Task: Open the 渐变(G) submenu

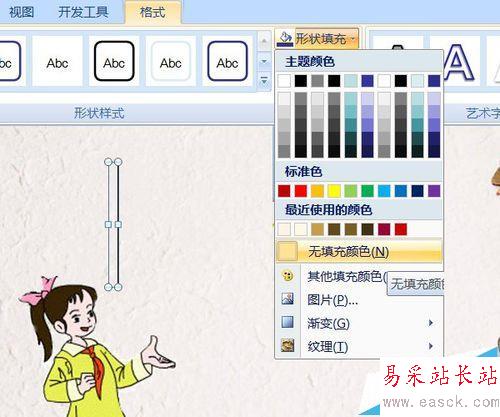Action: [x=328, y=323]
